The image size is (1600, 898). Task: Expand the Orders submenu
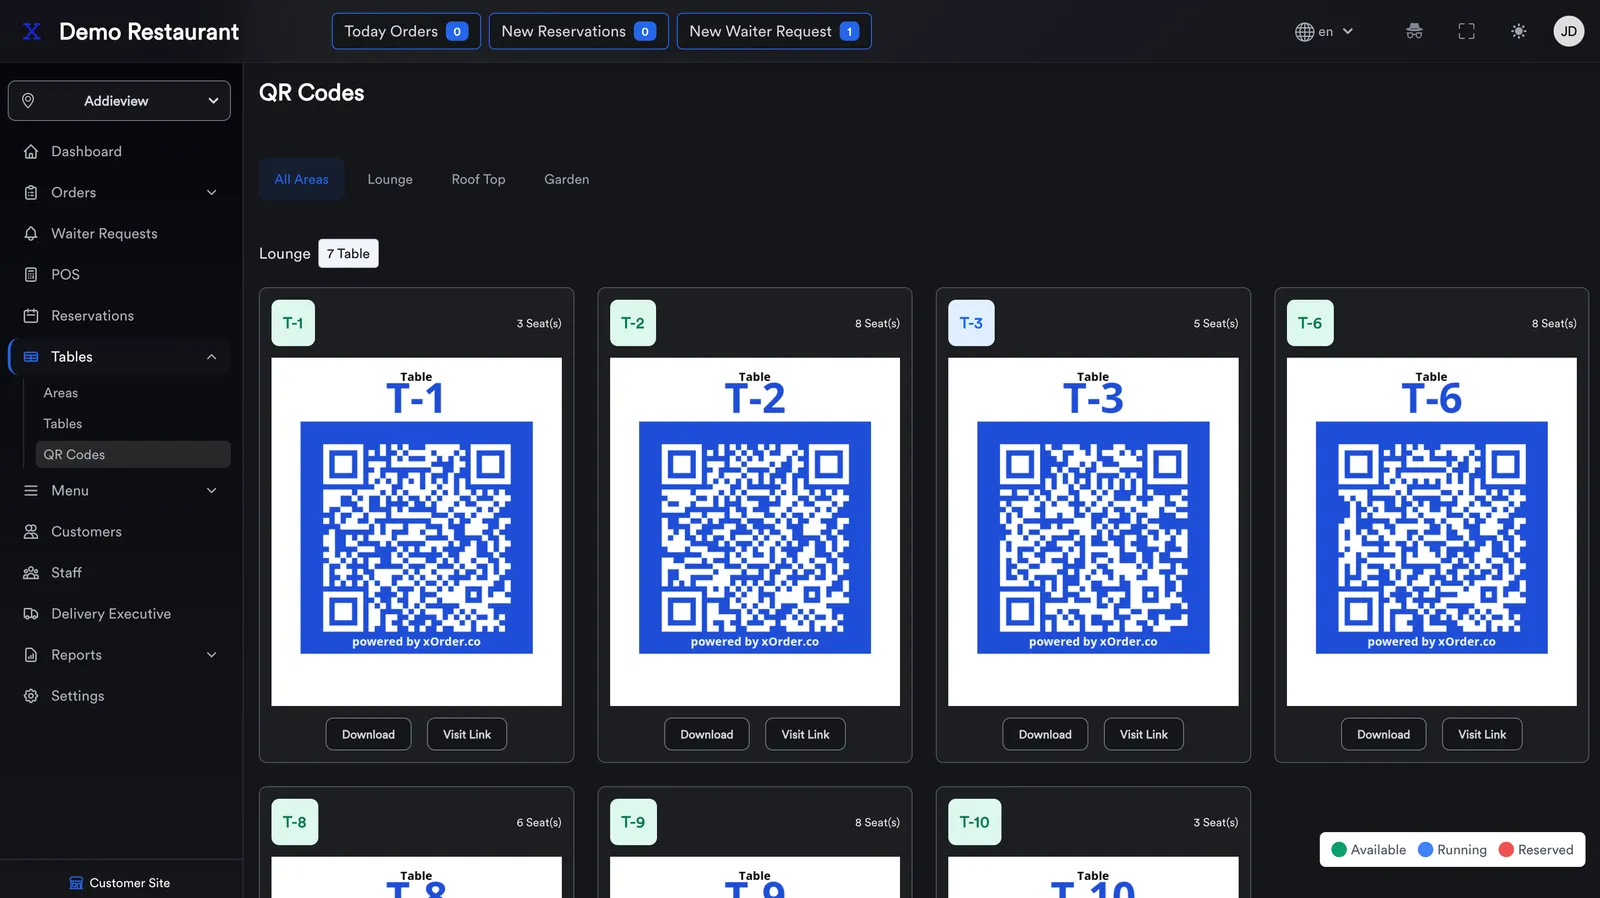[x=120, y=192]
